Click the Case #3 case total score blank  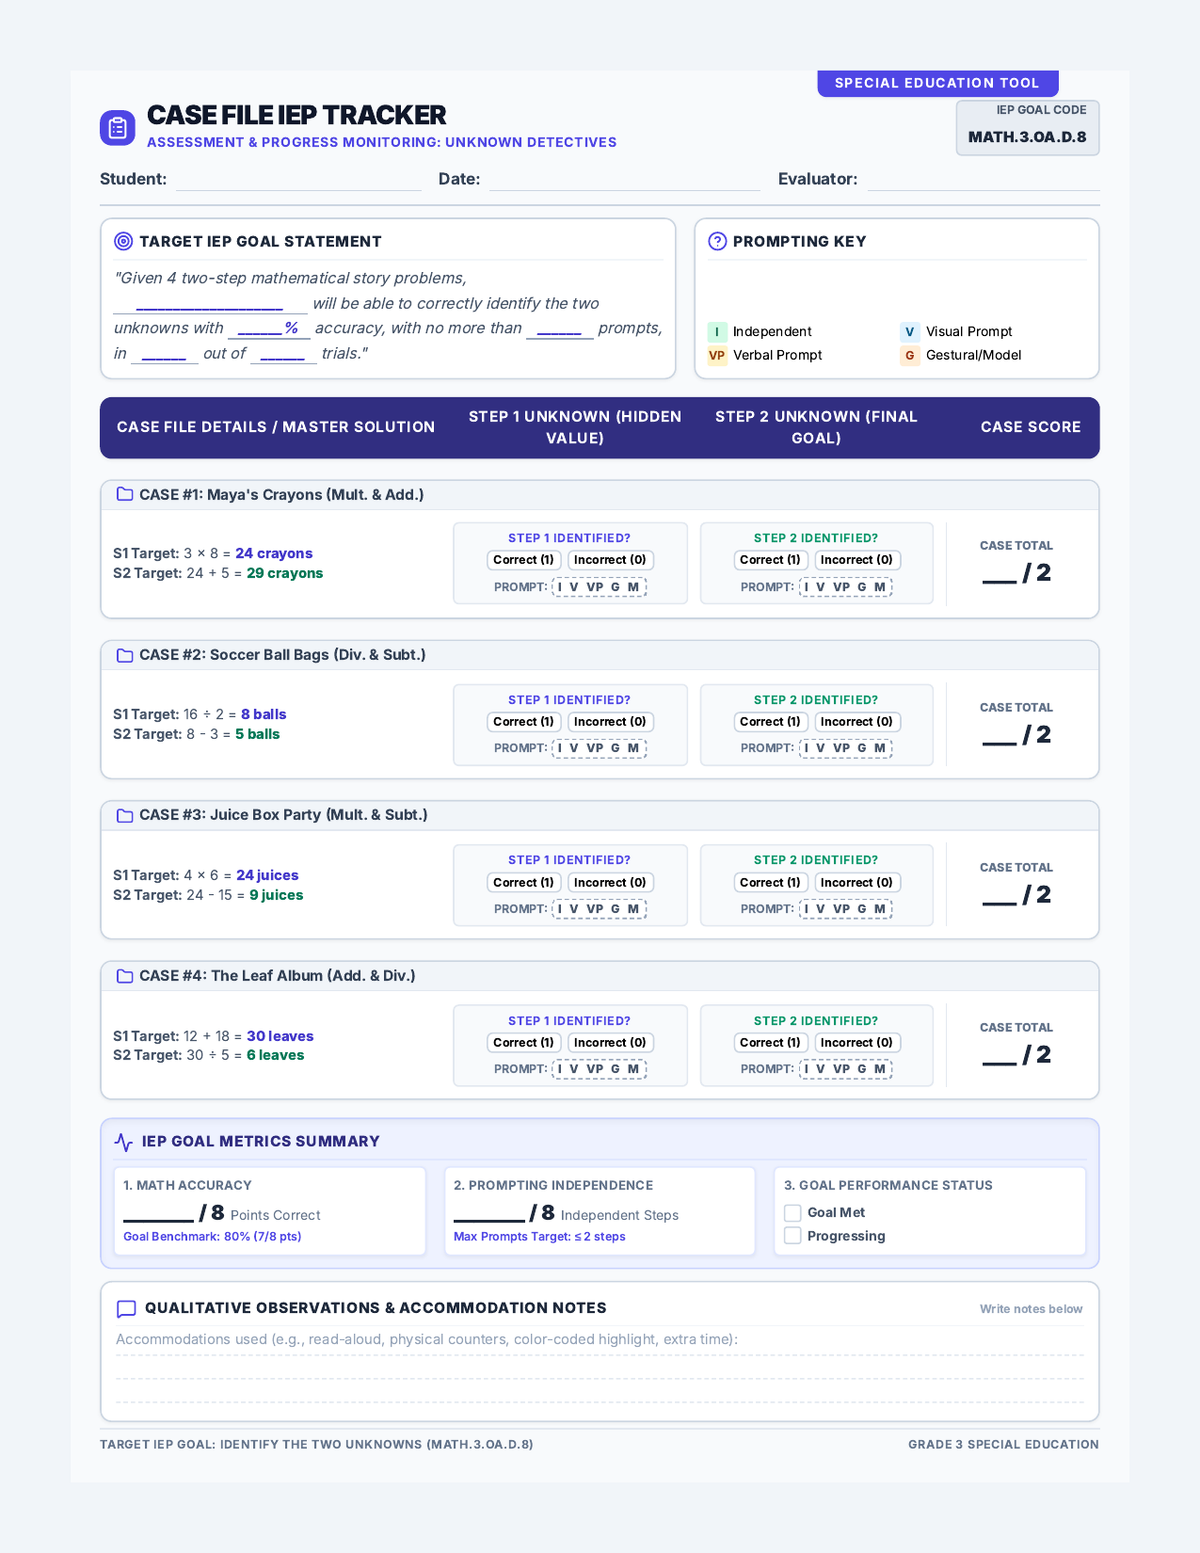tap(999, 897)
